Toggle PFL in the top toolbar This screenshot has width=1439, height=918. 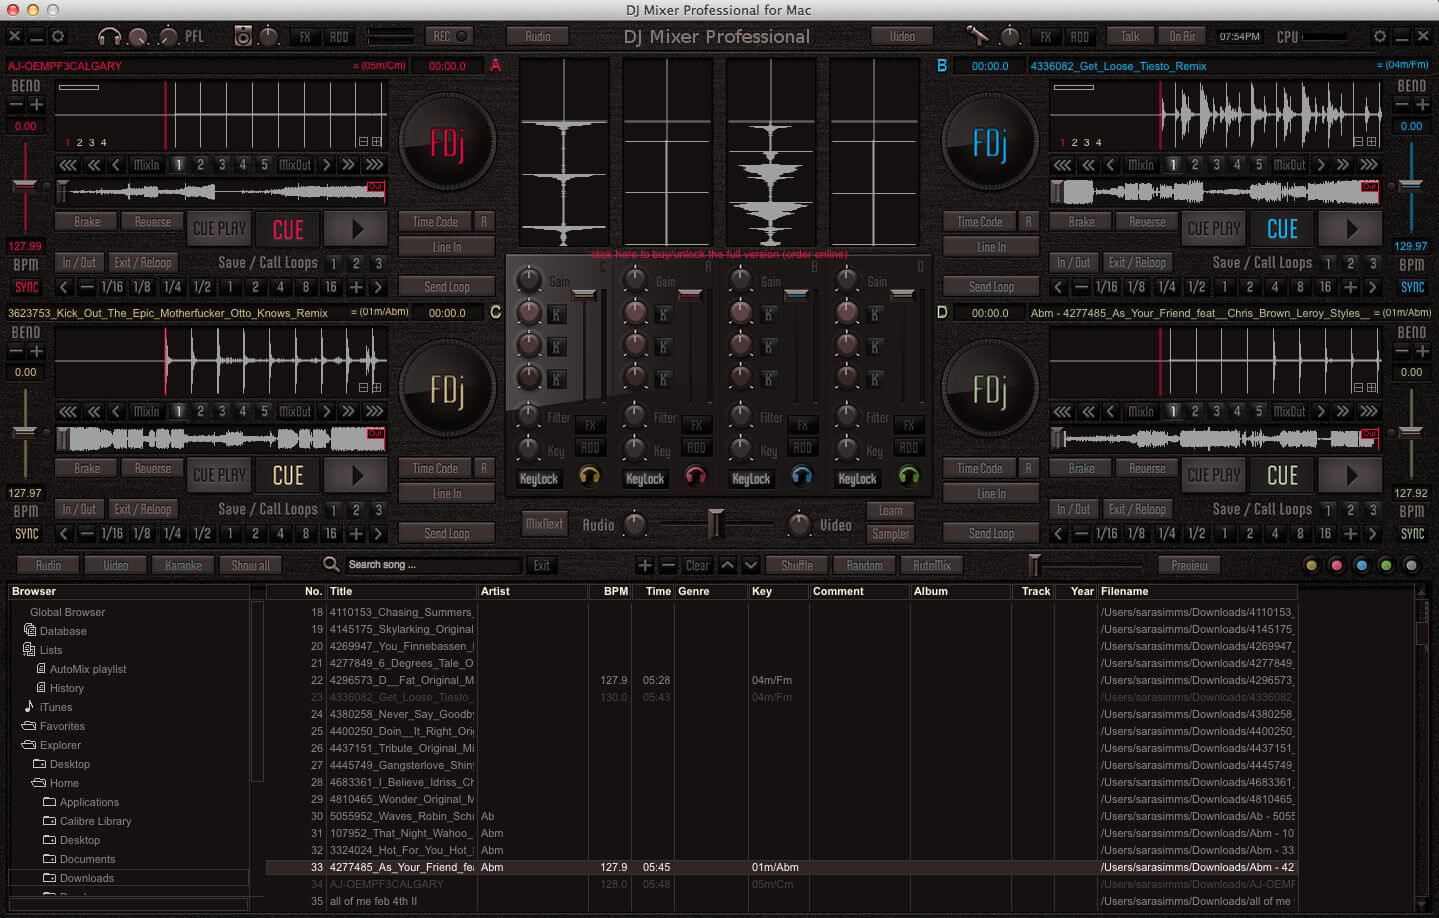[x=194, y=36]
